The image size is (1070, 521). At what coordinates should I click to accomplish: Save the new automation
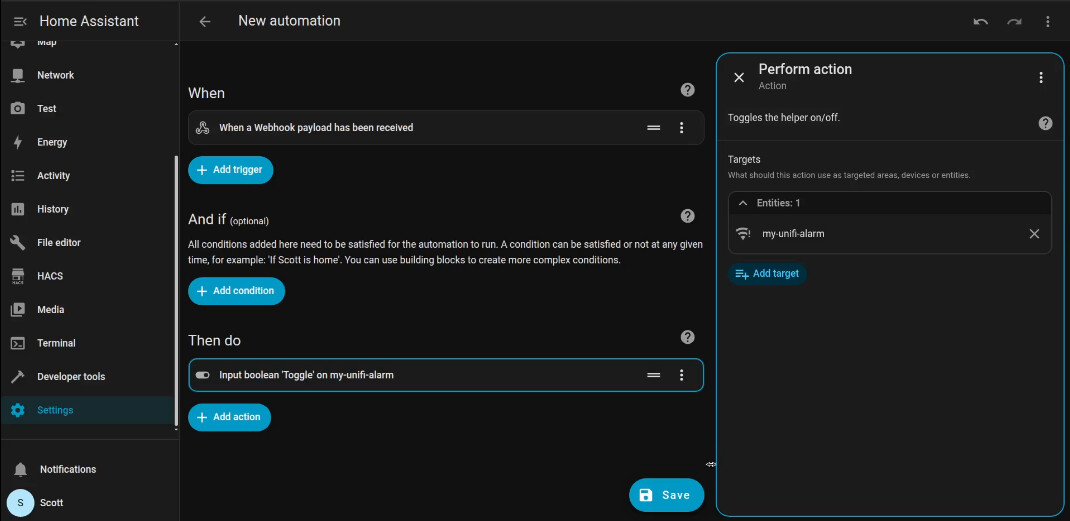[666, 495]
